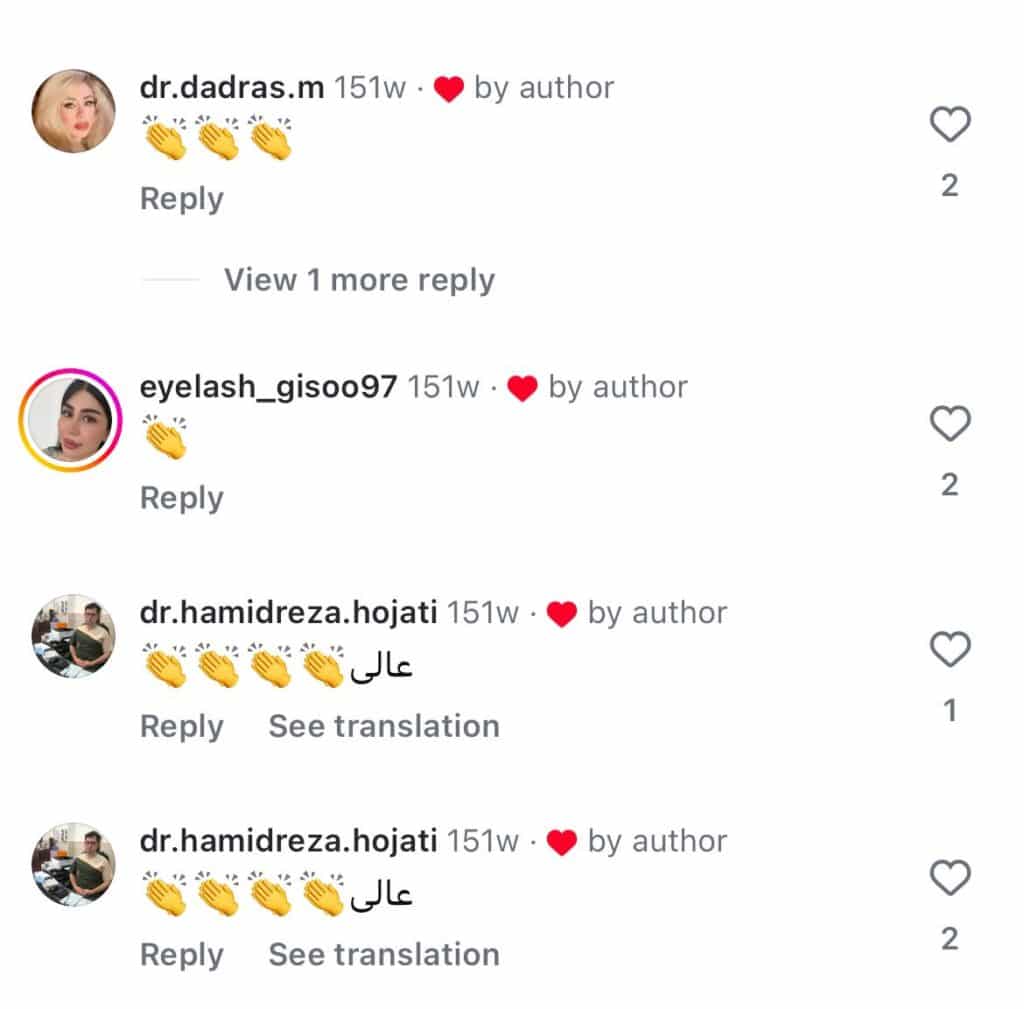Expand View 1 more reply
1024x1009 pixels.
(359, 280)
